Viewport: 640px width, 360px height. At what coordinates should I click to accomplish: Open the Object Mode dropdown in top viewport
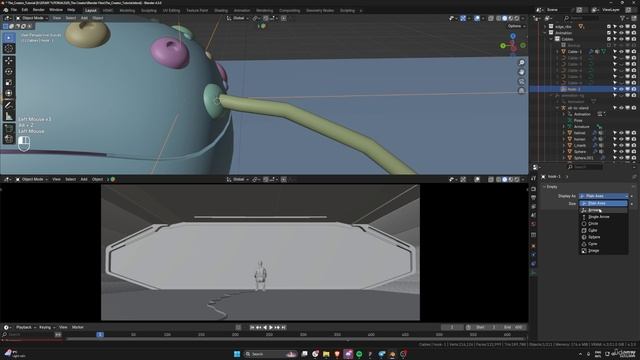click(x=32, y=18)
